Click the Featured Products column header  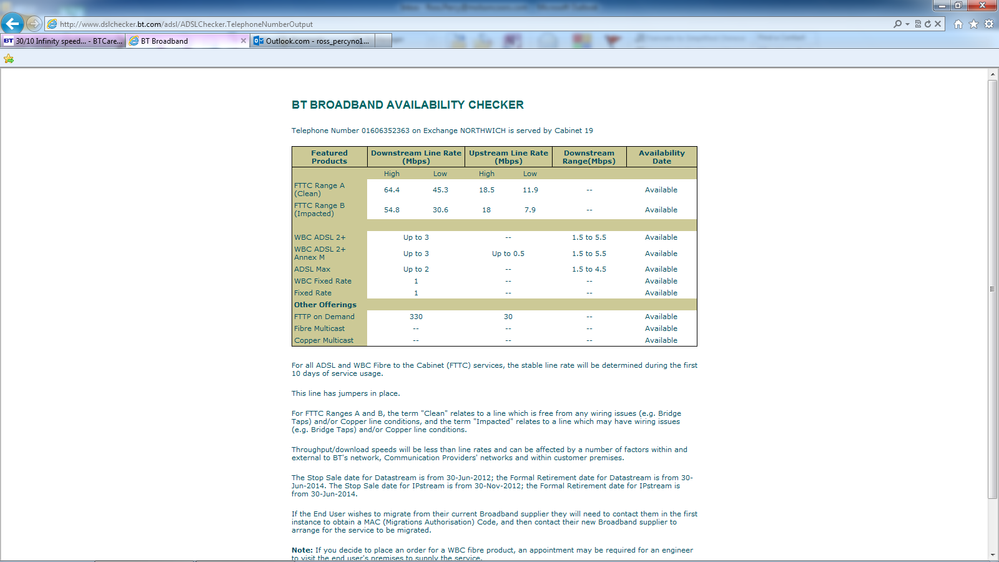pos(329,157)
